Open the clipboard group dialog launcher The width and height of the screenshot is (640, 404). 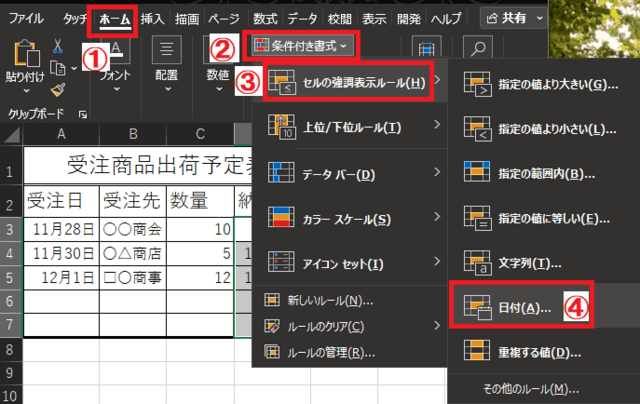(x=81, y=113)
